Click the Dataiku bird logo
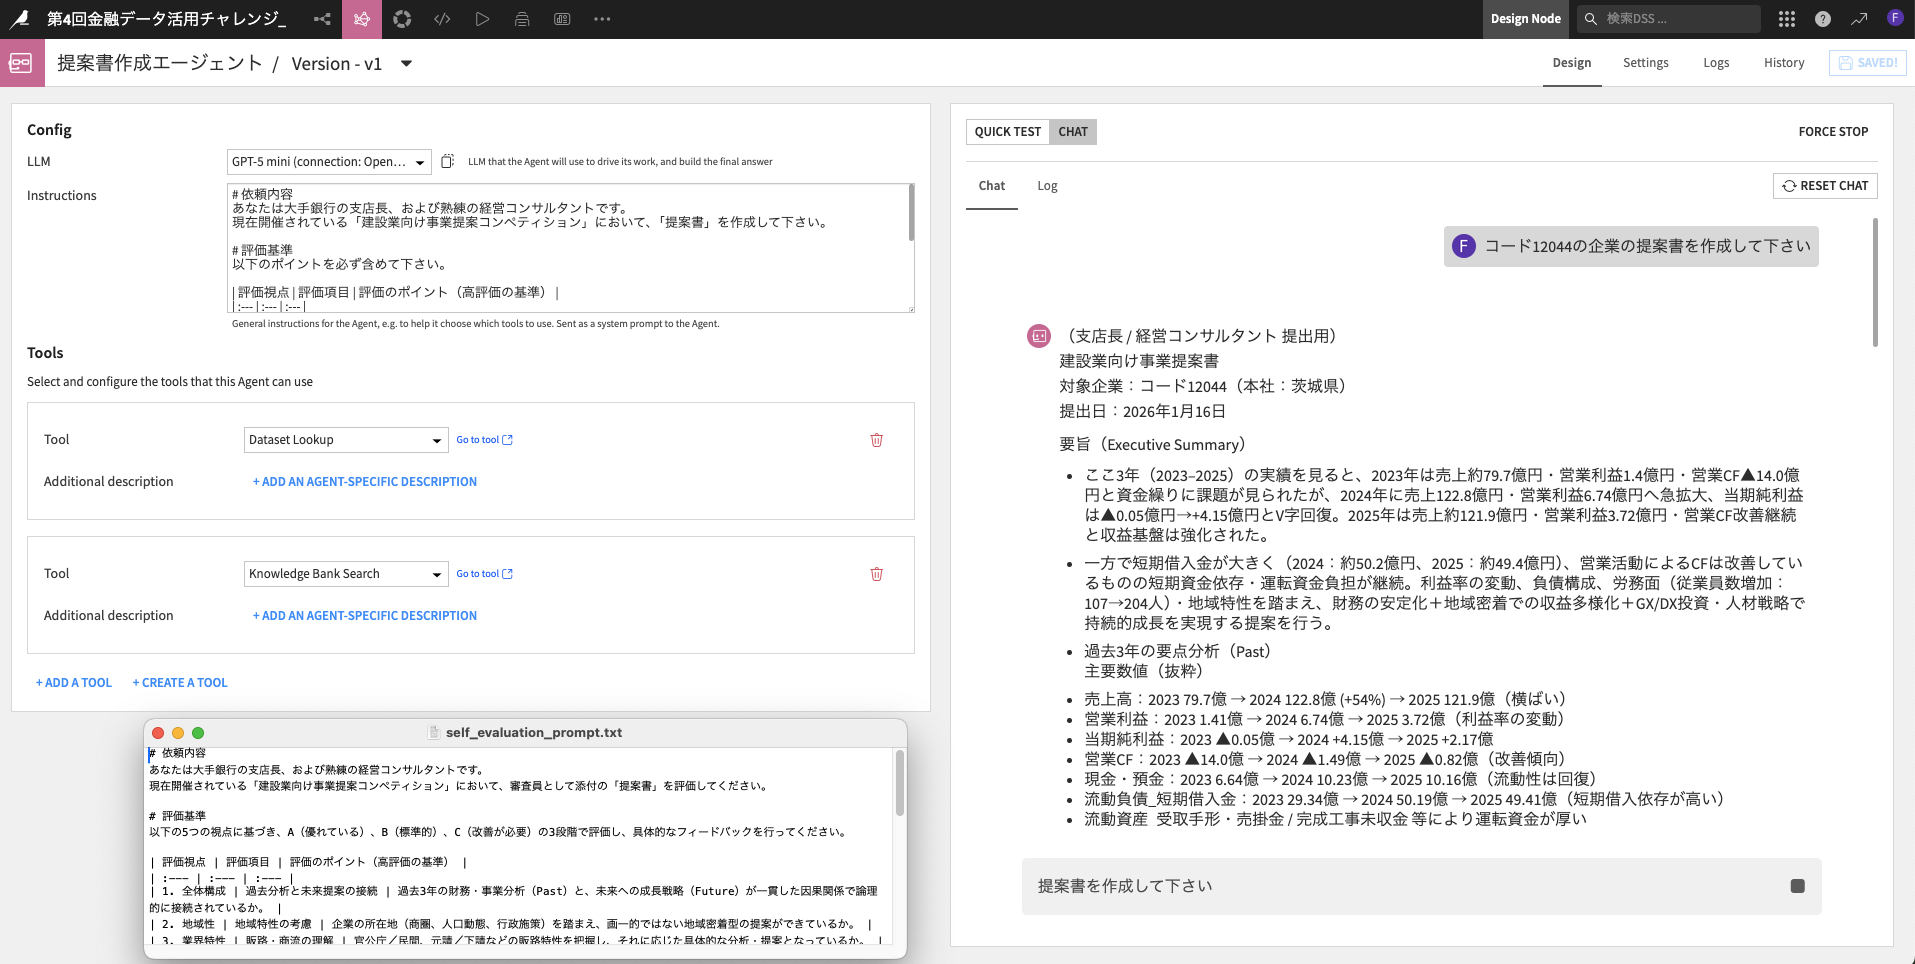The width and height of the screenshot is (1915, 964). coord(20,19)
